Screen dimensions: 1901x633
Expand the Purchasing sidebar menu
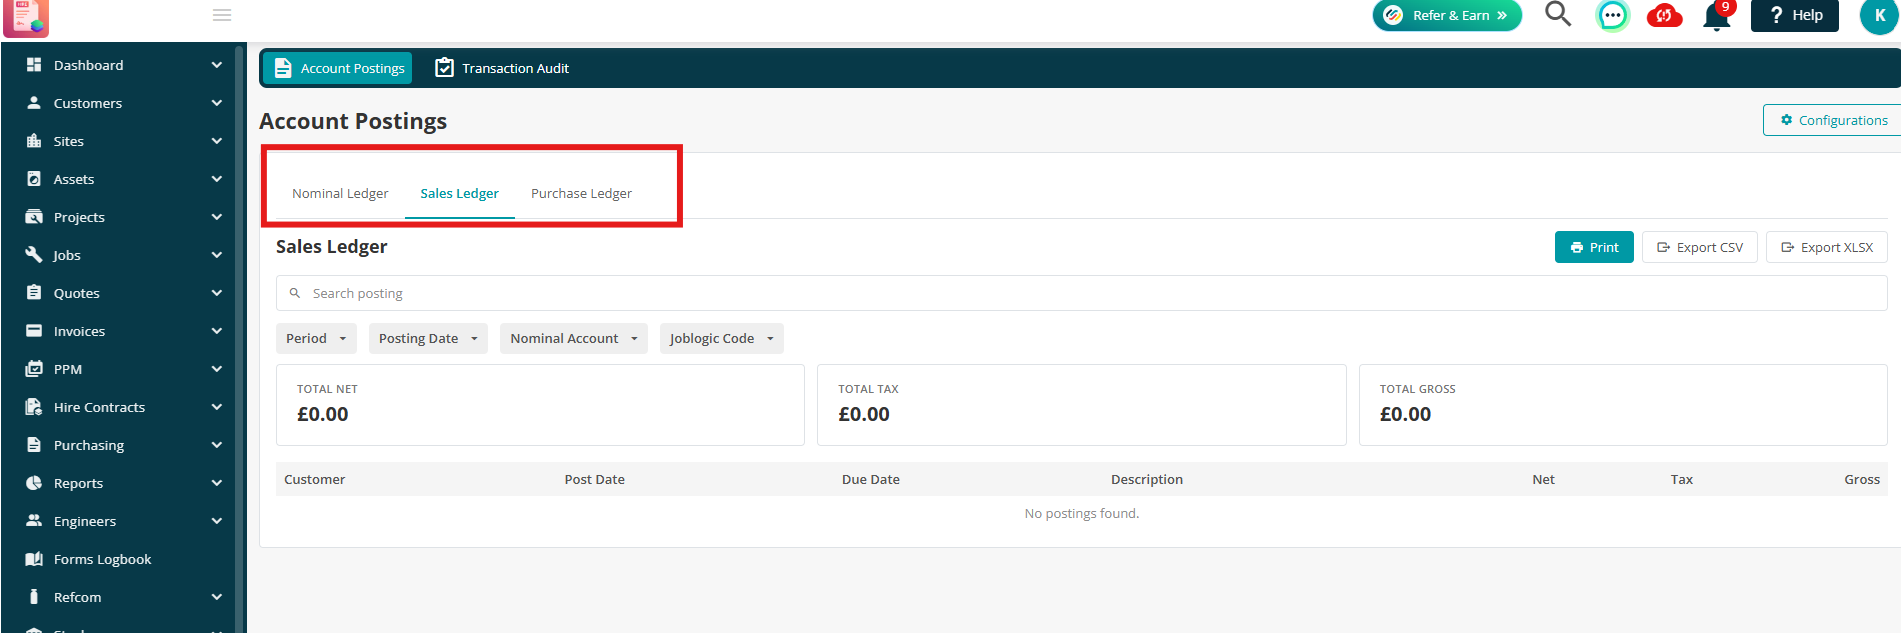[124, 445]
